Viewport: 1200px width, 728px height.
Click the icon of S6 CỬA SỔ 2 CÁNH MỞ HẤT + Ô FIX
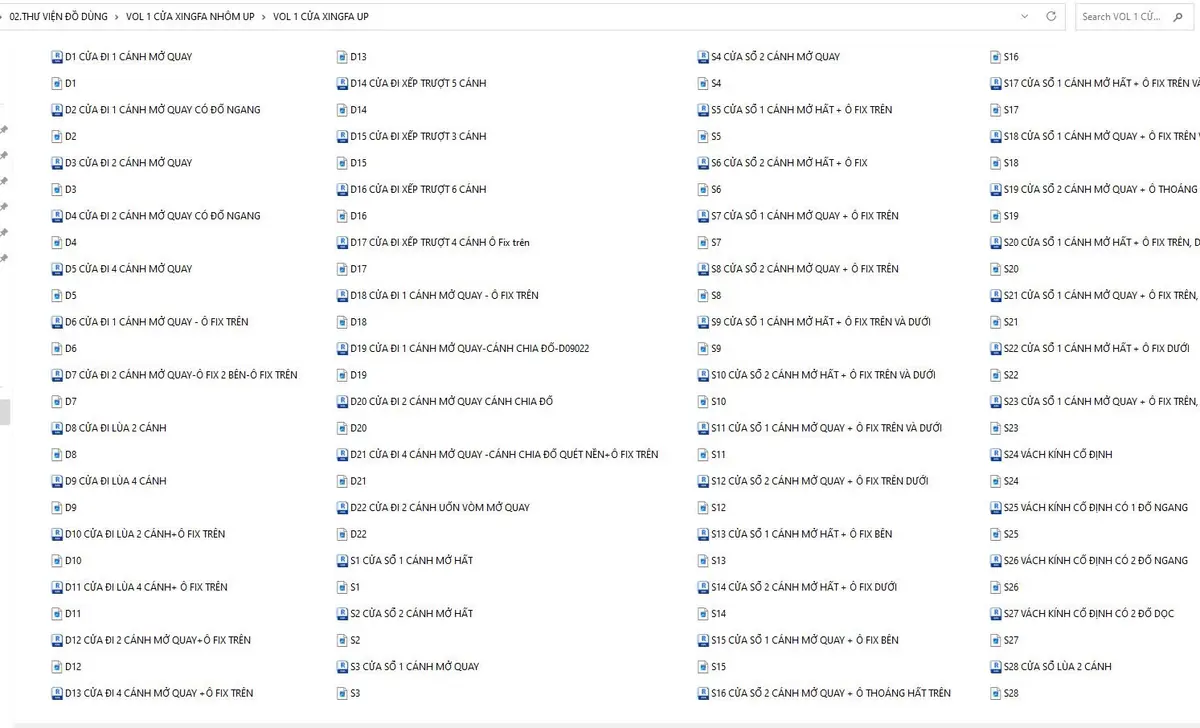point(703,163)
